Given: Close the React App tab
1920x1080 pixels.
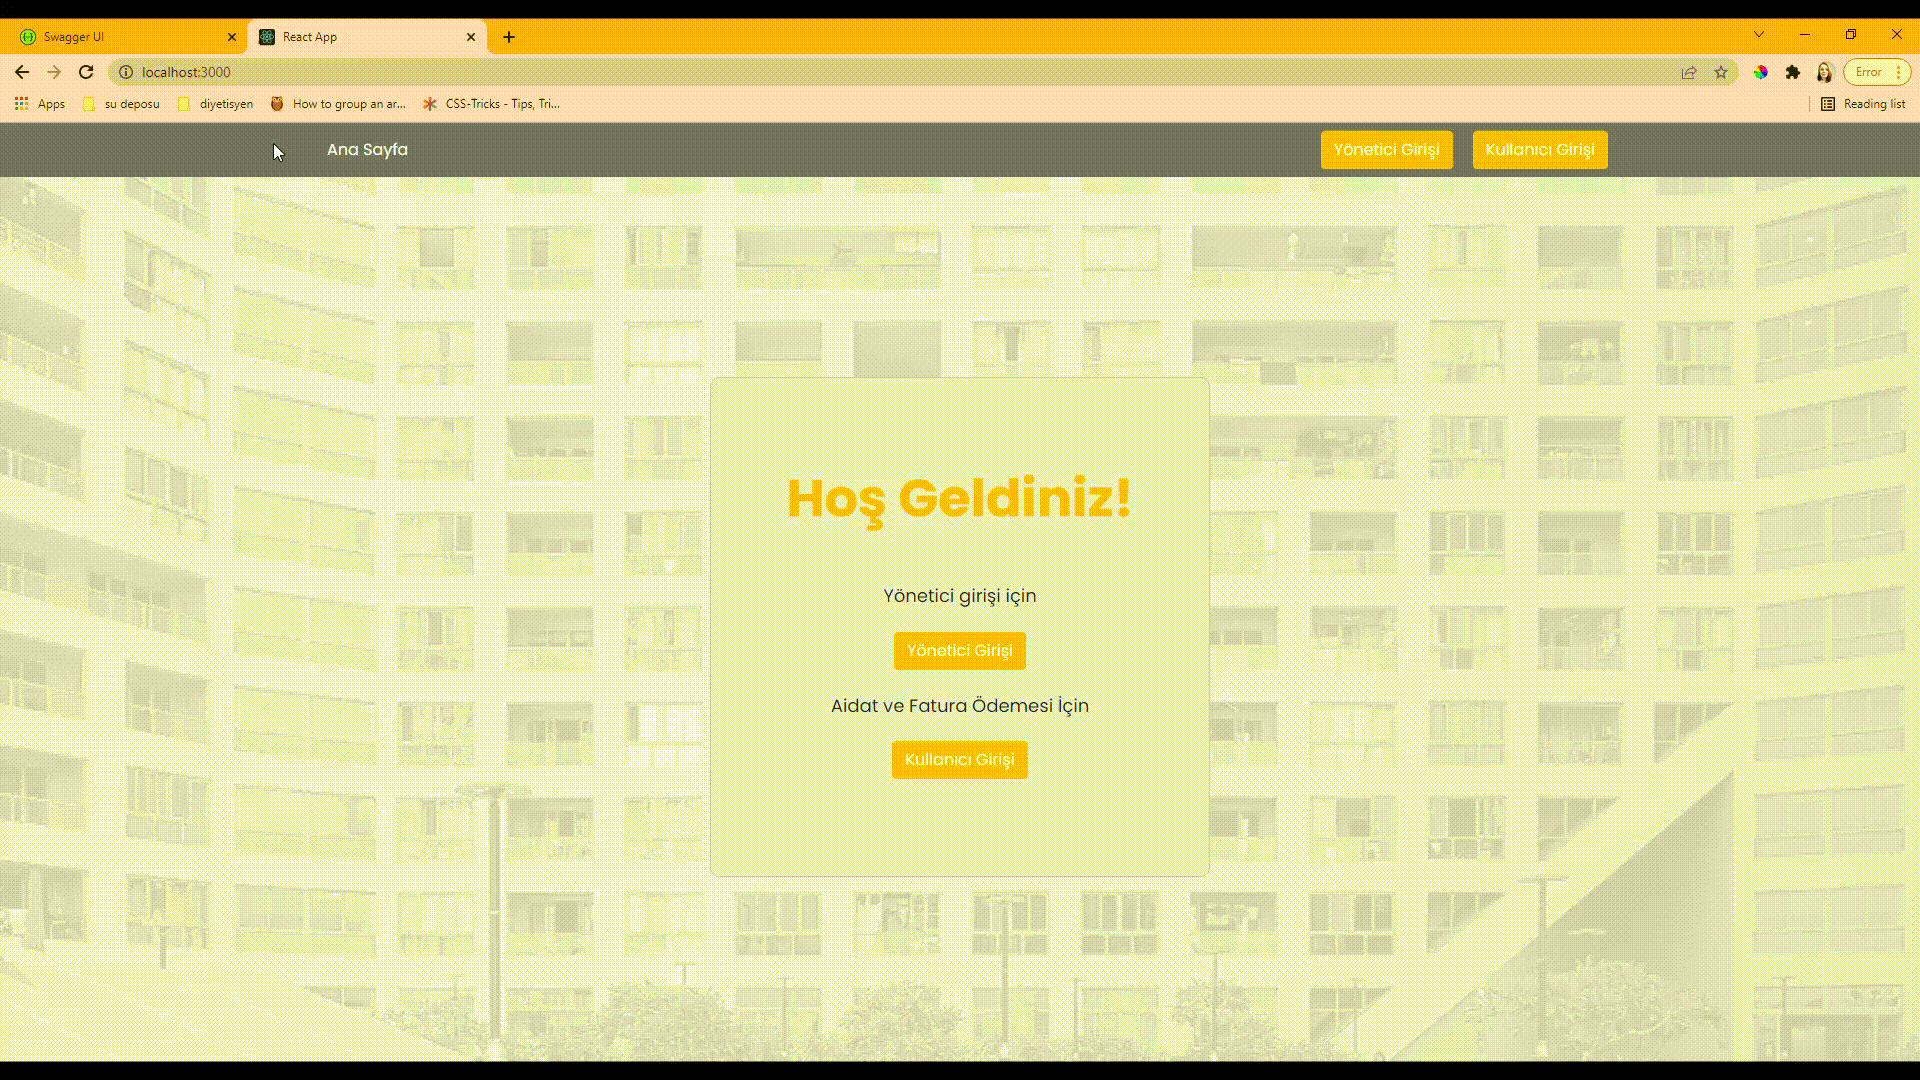Looking at the screenshot, I should click(471, 37).
